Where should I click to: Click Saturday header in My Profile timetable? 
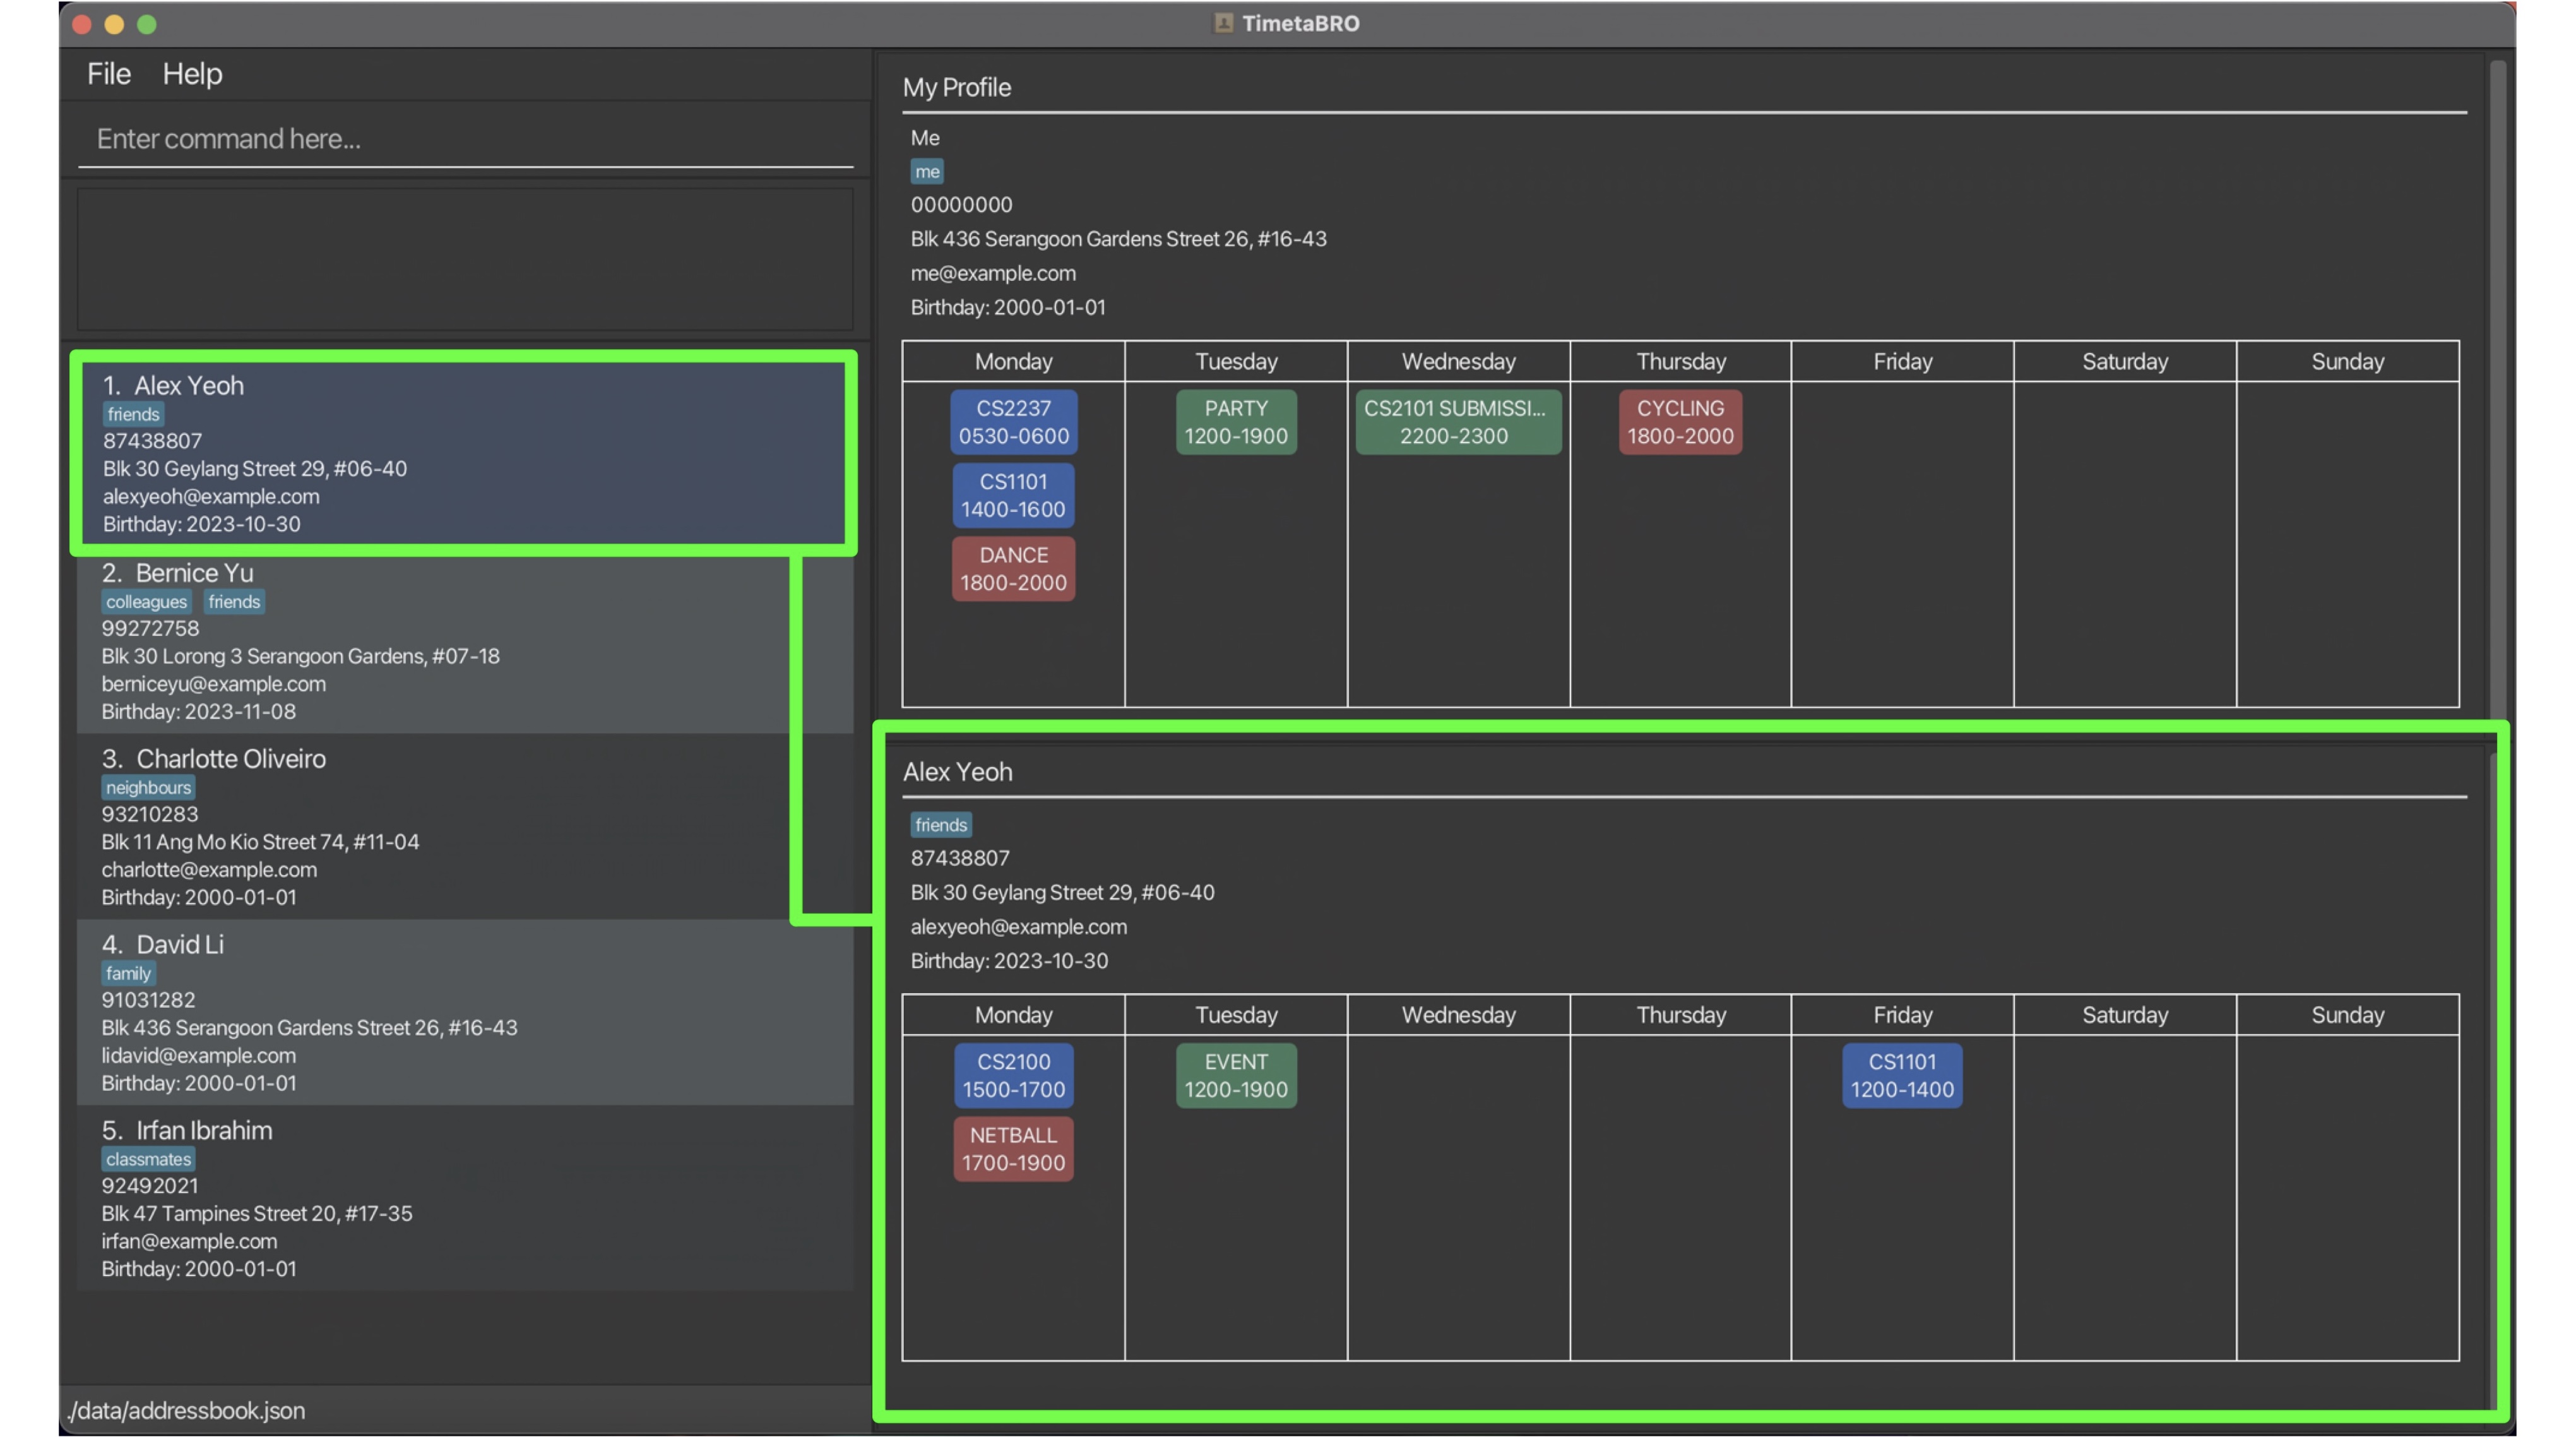pos(2125,362)
